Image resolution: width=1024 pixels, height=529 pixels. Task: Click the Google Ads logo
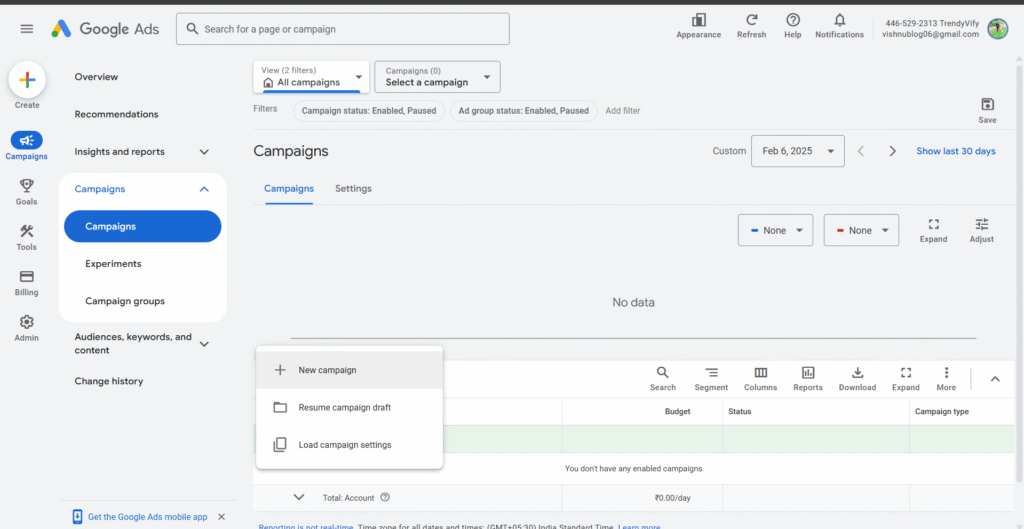[x=105, y=29]
